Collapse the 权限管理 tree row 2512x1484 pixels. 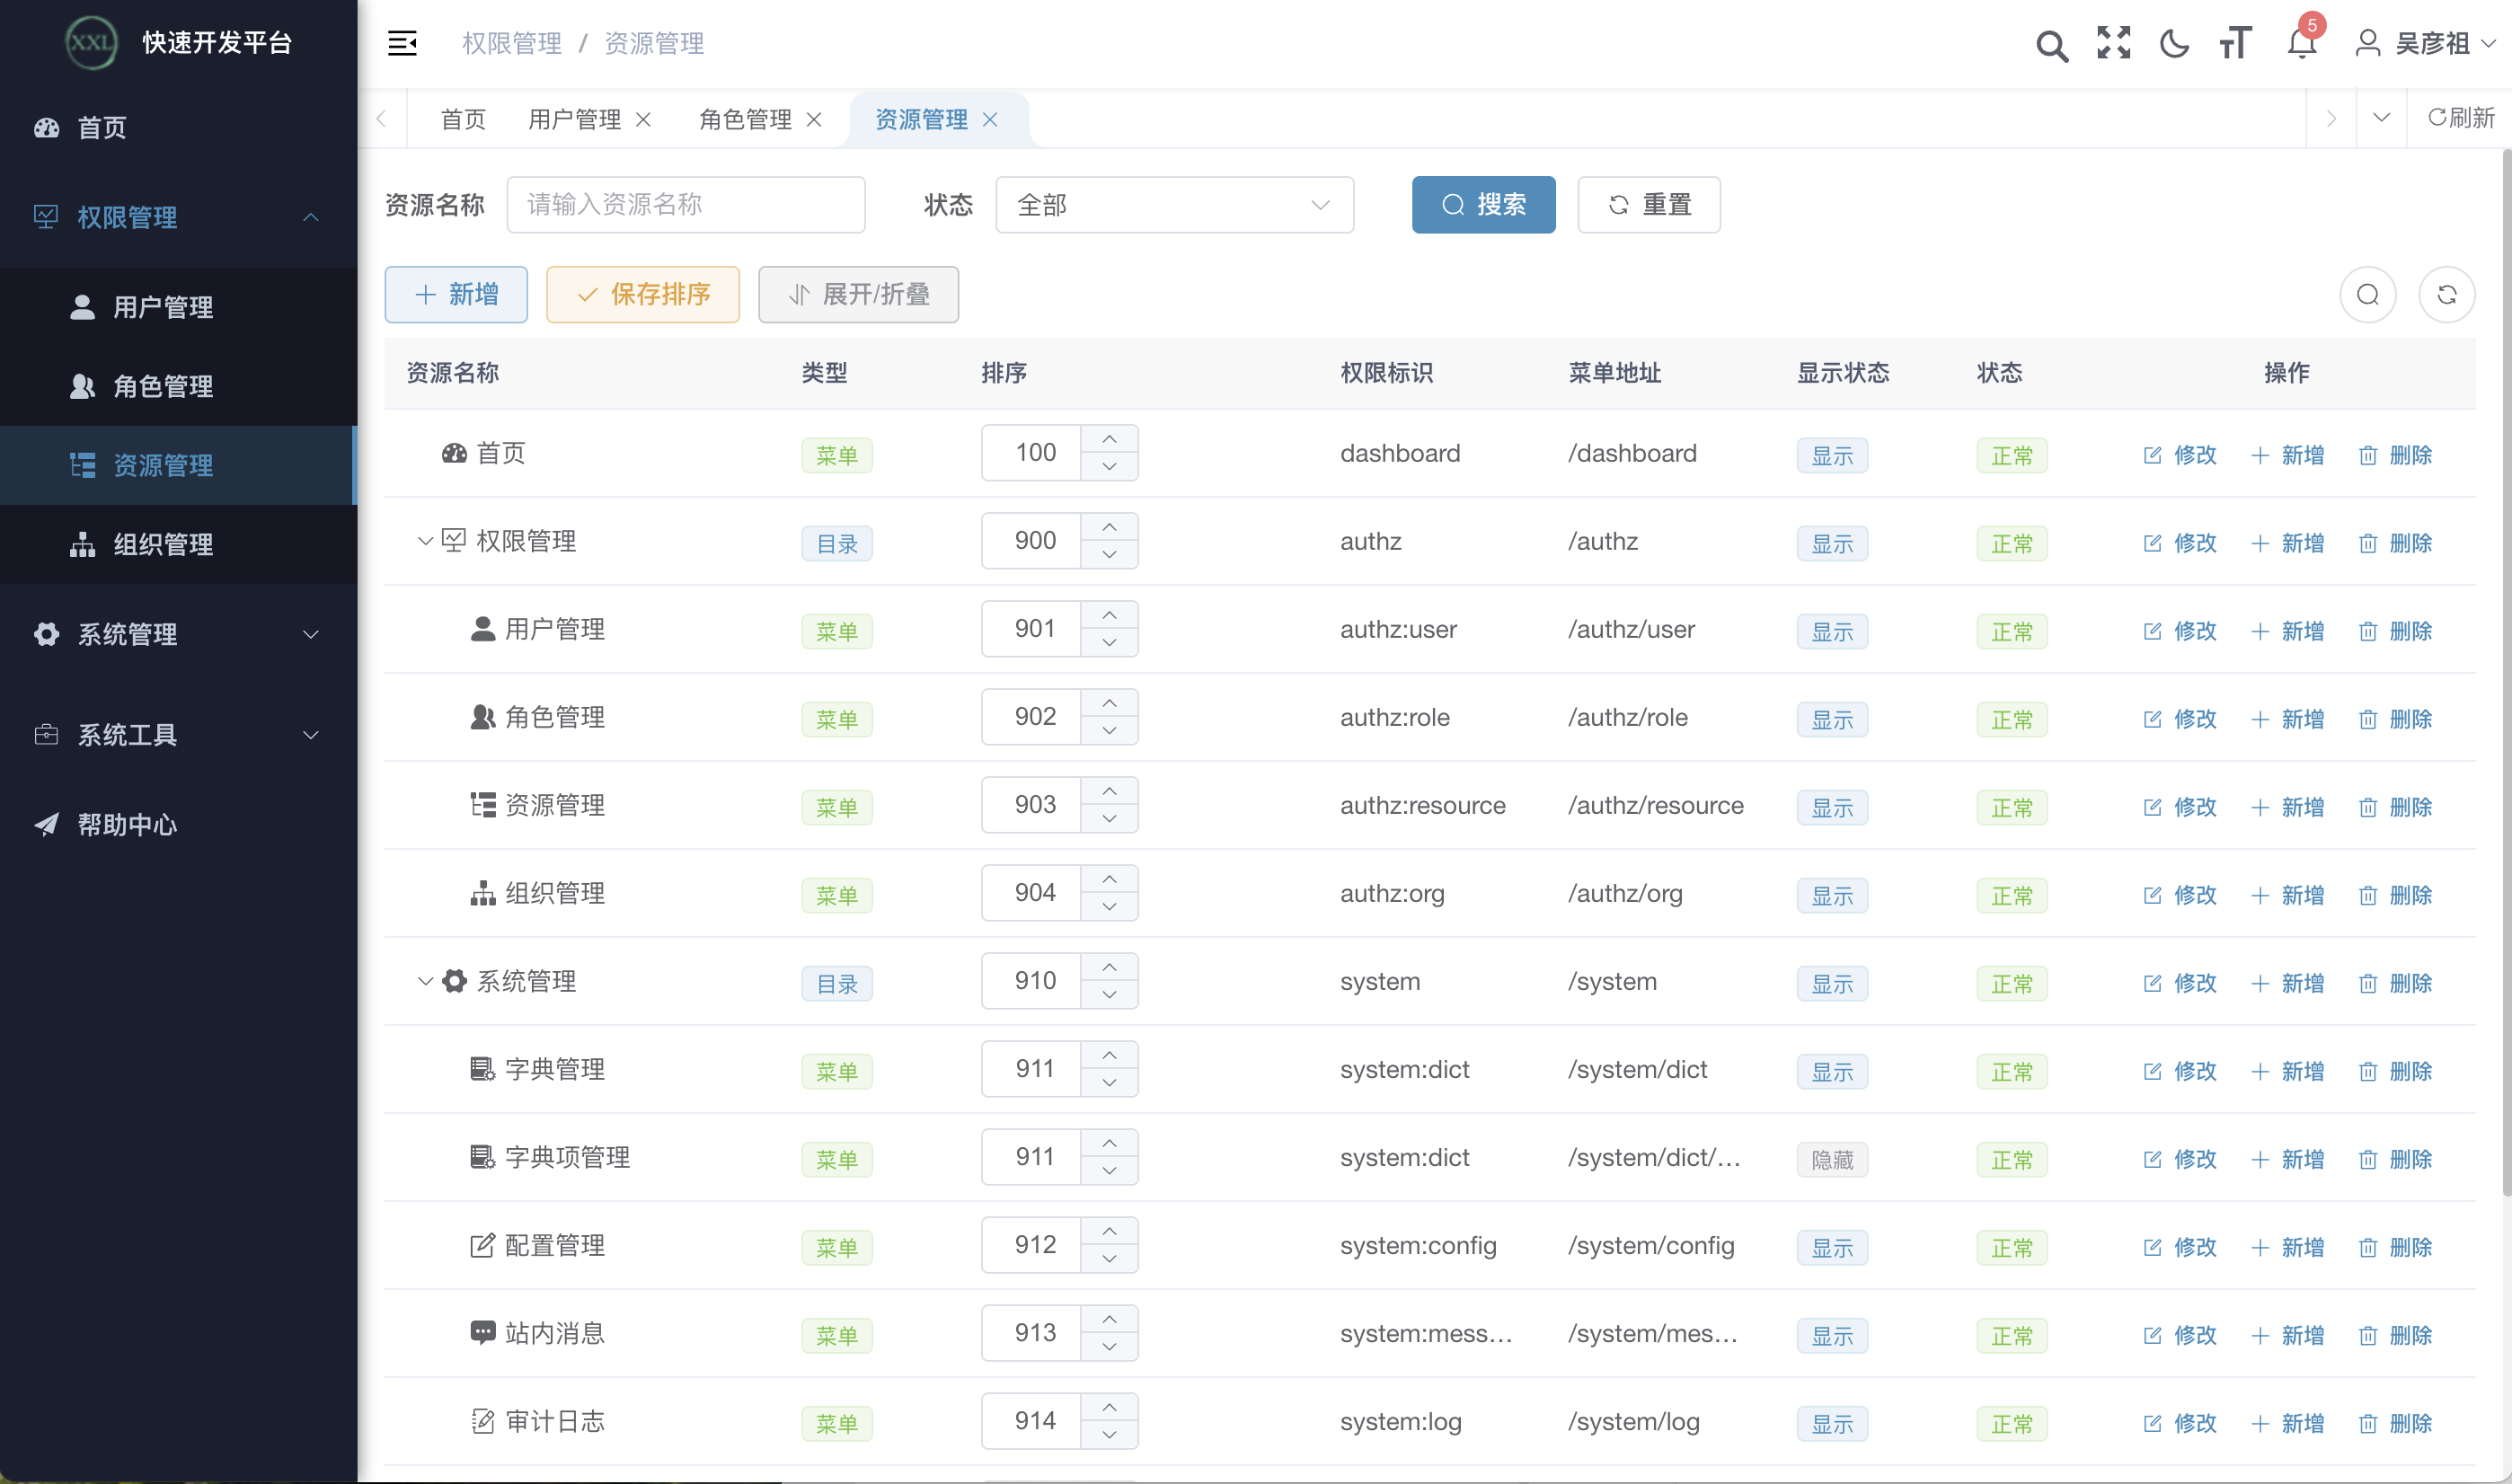(425, 541)
